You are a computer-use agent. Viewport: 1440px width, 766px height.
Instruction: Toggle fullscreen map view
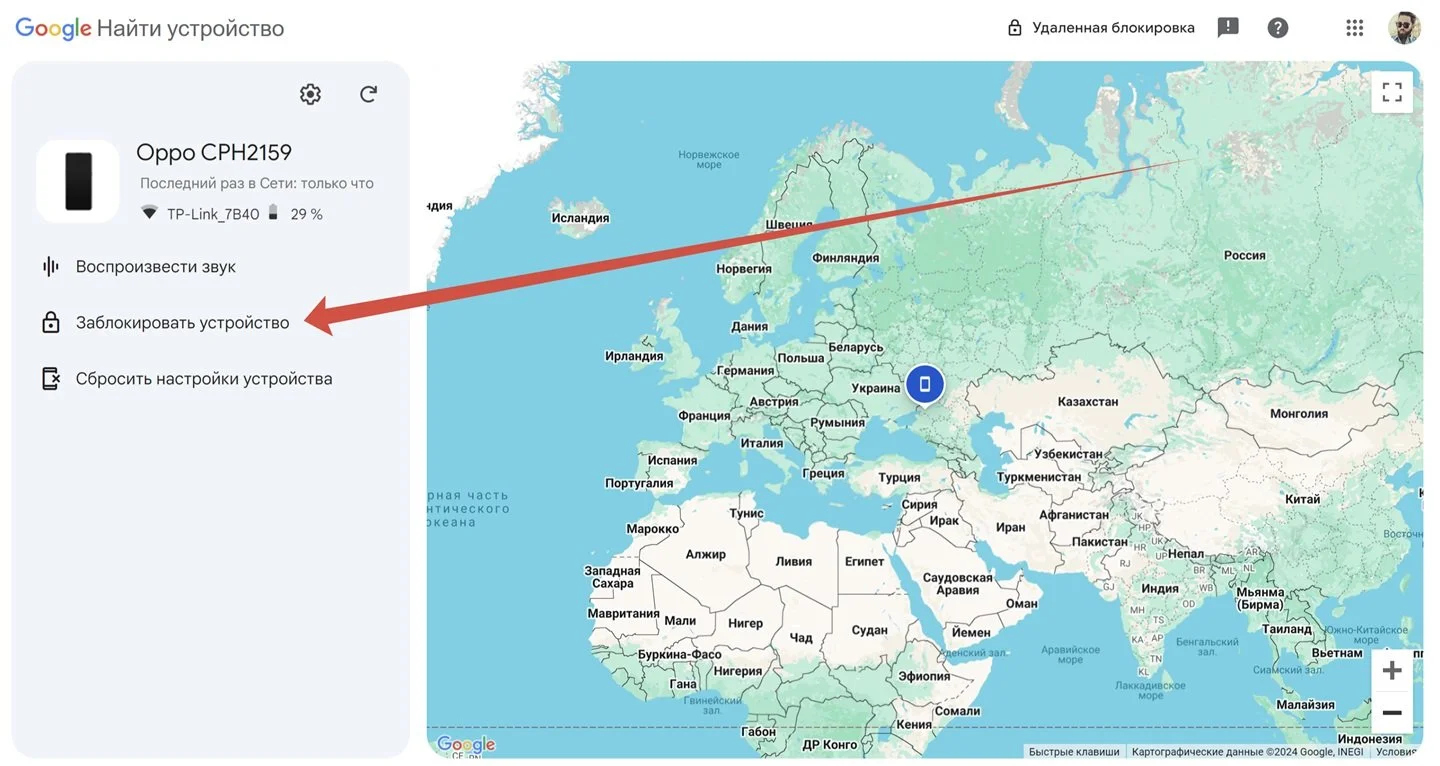click(x=1392, y=93)
